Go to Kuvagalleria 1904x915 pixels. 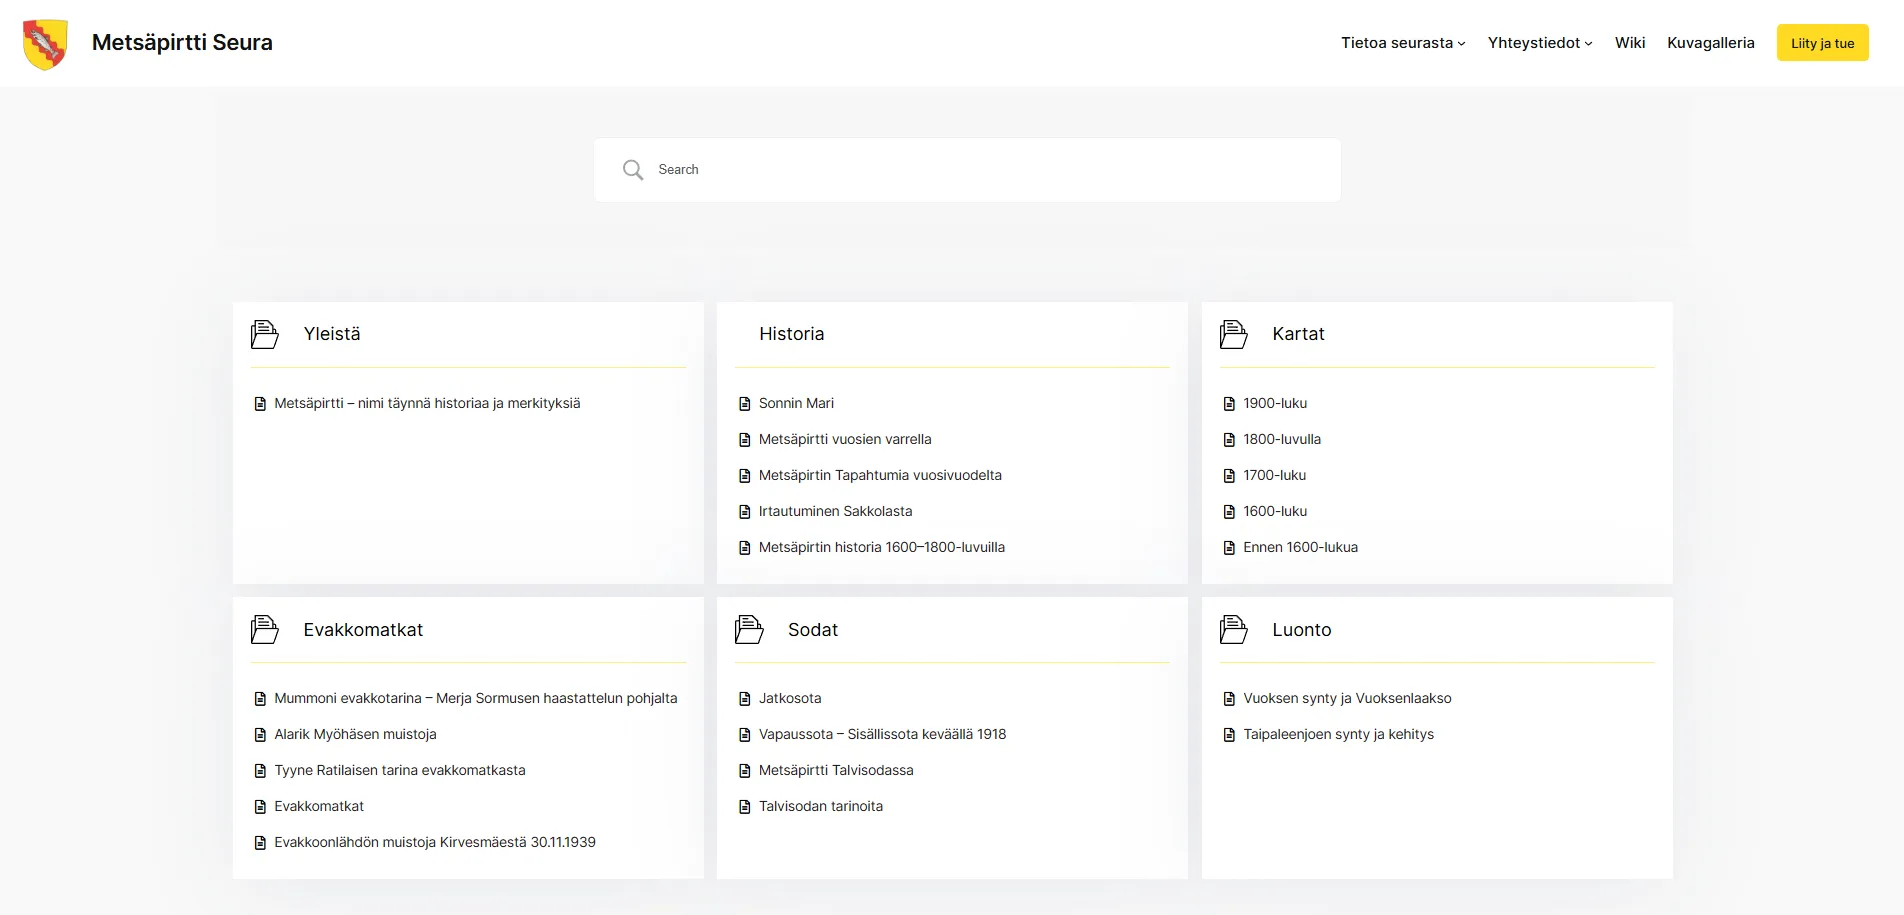click(x=1710, y=42)
